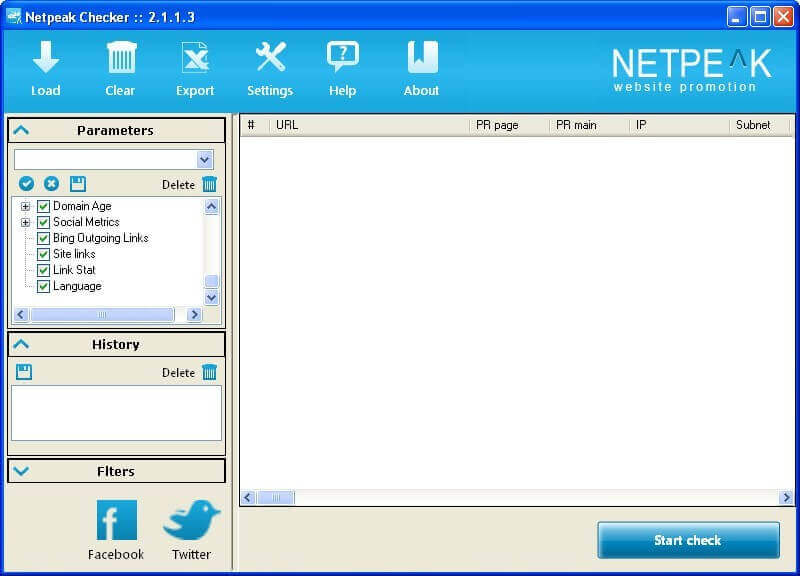The height and width of the screenshot is (576, 800).
Task: Click the Clear trash bin icon
Action: coord(121,57)
